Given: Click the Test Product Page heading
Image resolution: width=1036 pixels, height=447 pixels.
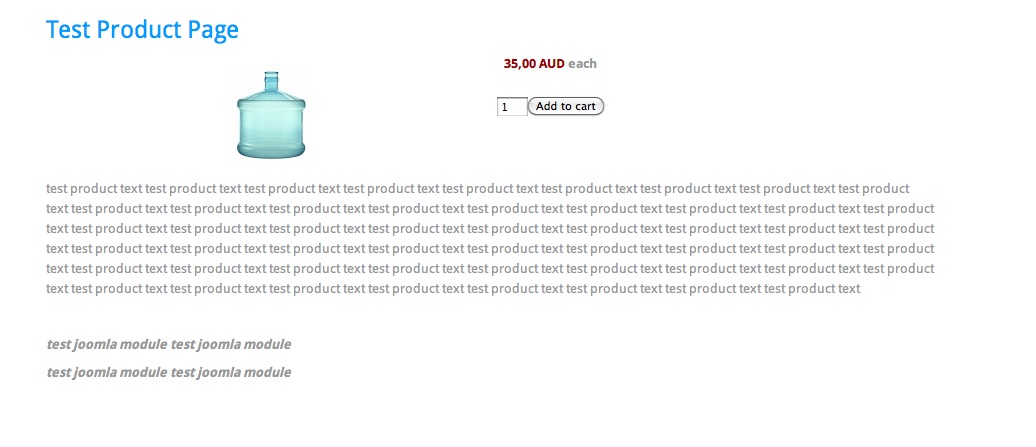Looking at the screenshot, I should tap(142, 30).
